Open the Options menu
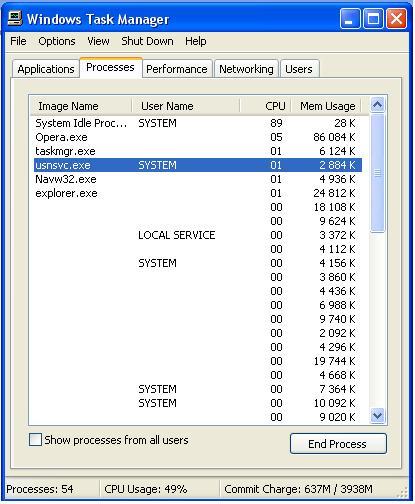 pyautogui.click(x=57, y=41)
